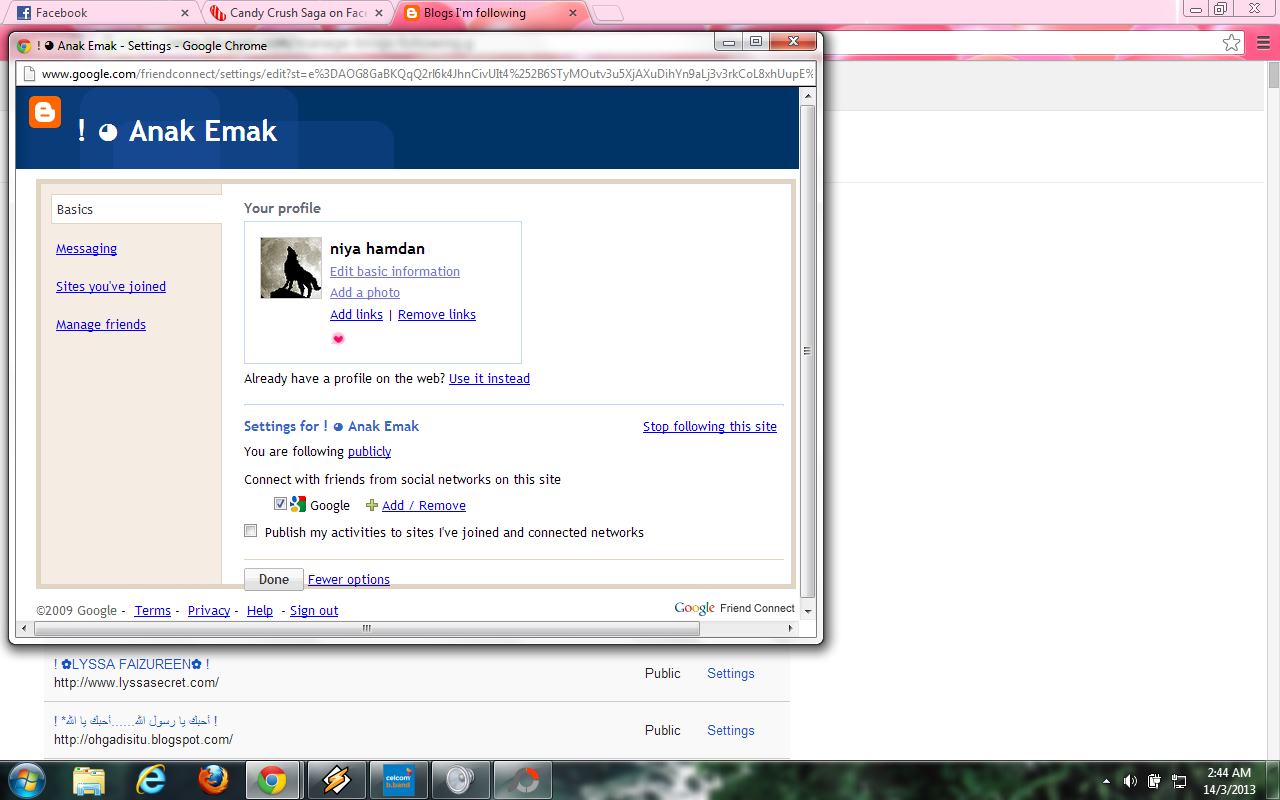Click http://ohgadisitu.blogspot.com/ text
The width and height of the screenshot is (1280, 800).
pyautogui.click(x=143, y=740)
